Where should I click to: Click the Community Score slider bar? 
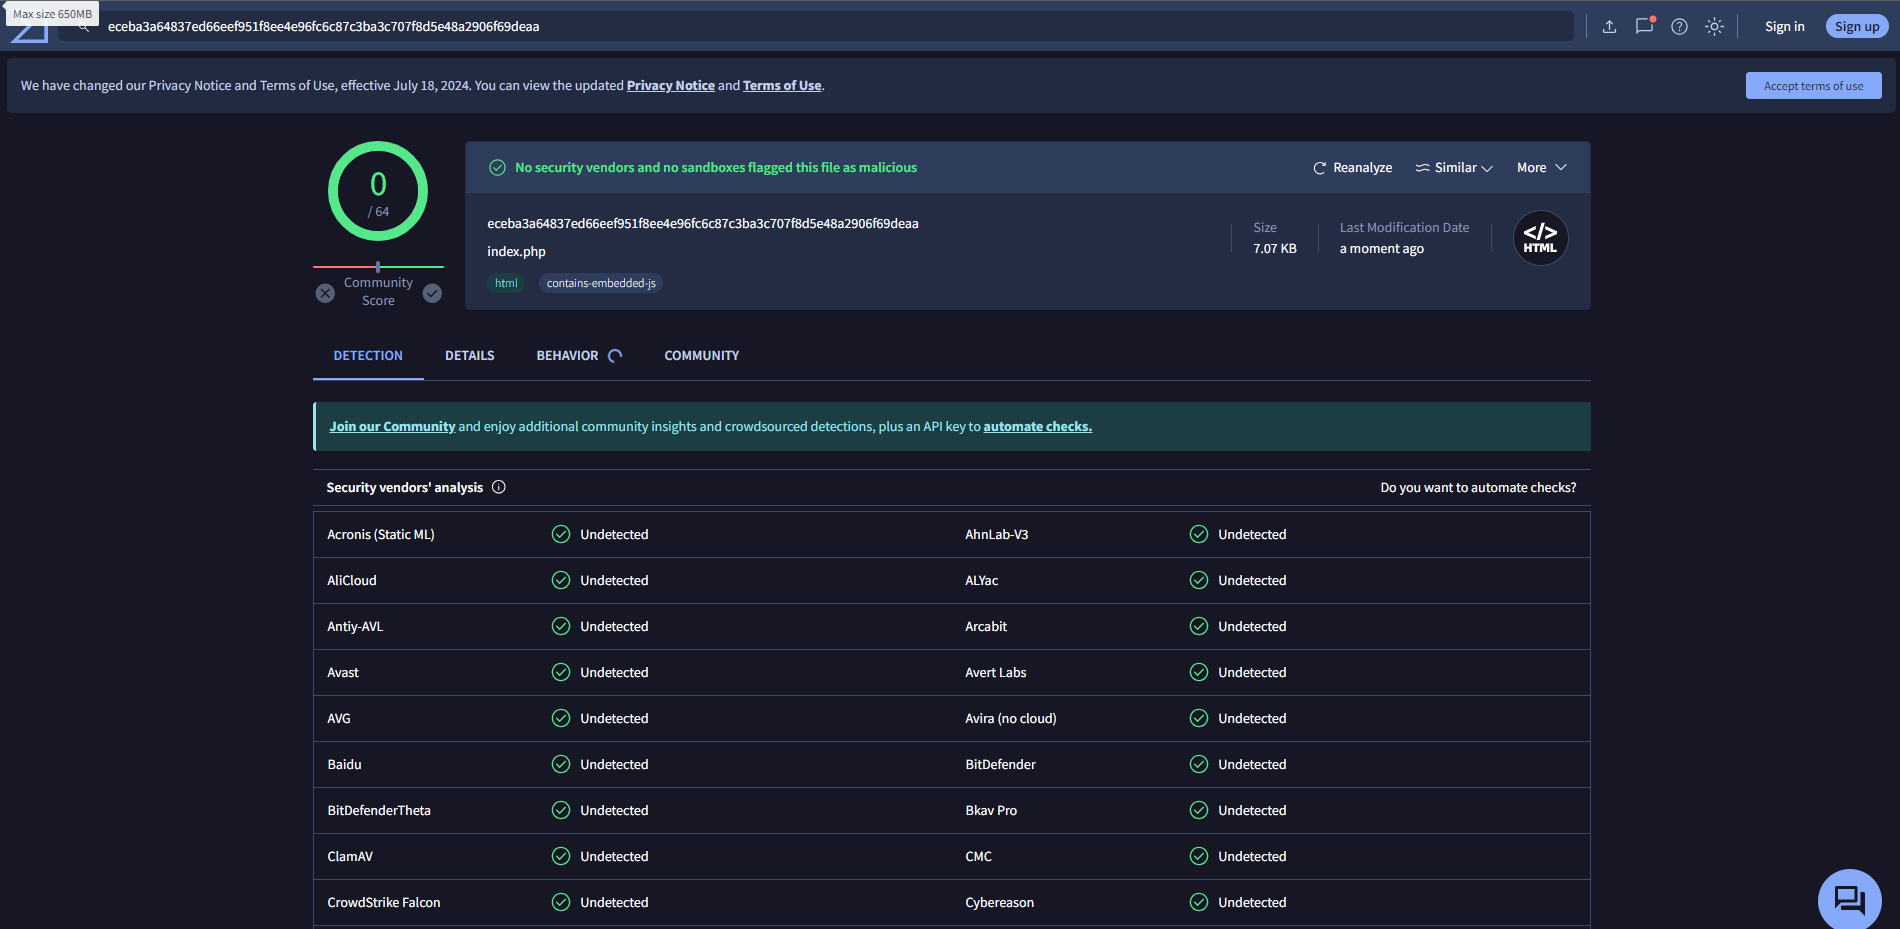pos(378,267)
